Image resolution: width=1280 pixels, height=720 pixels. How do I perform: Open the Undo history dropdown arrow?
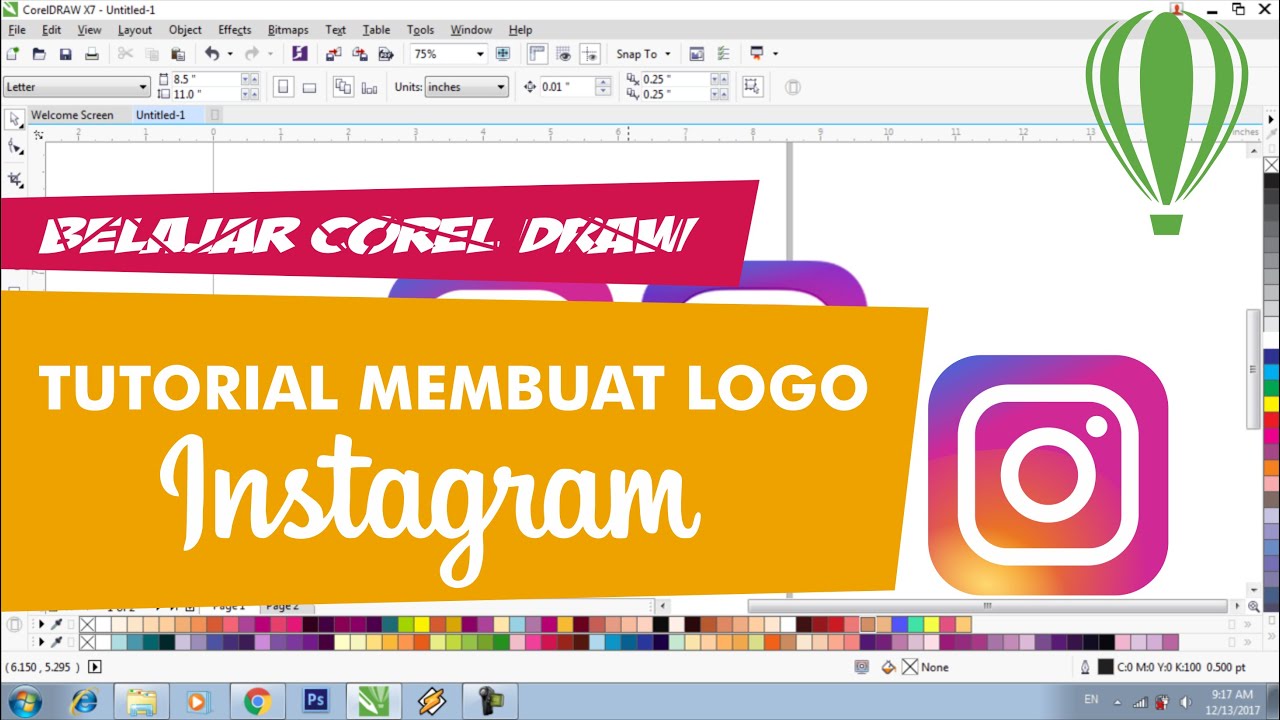tap(230, 54)
